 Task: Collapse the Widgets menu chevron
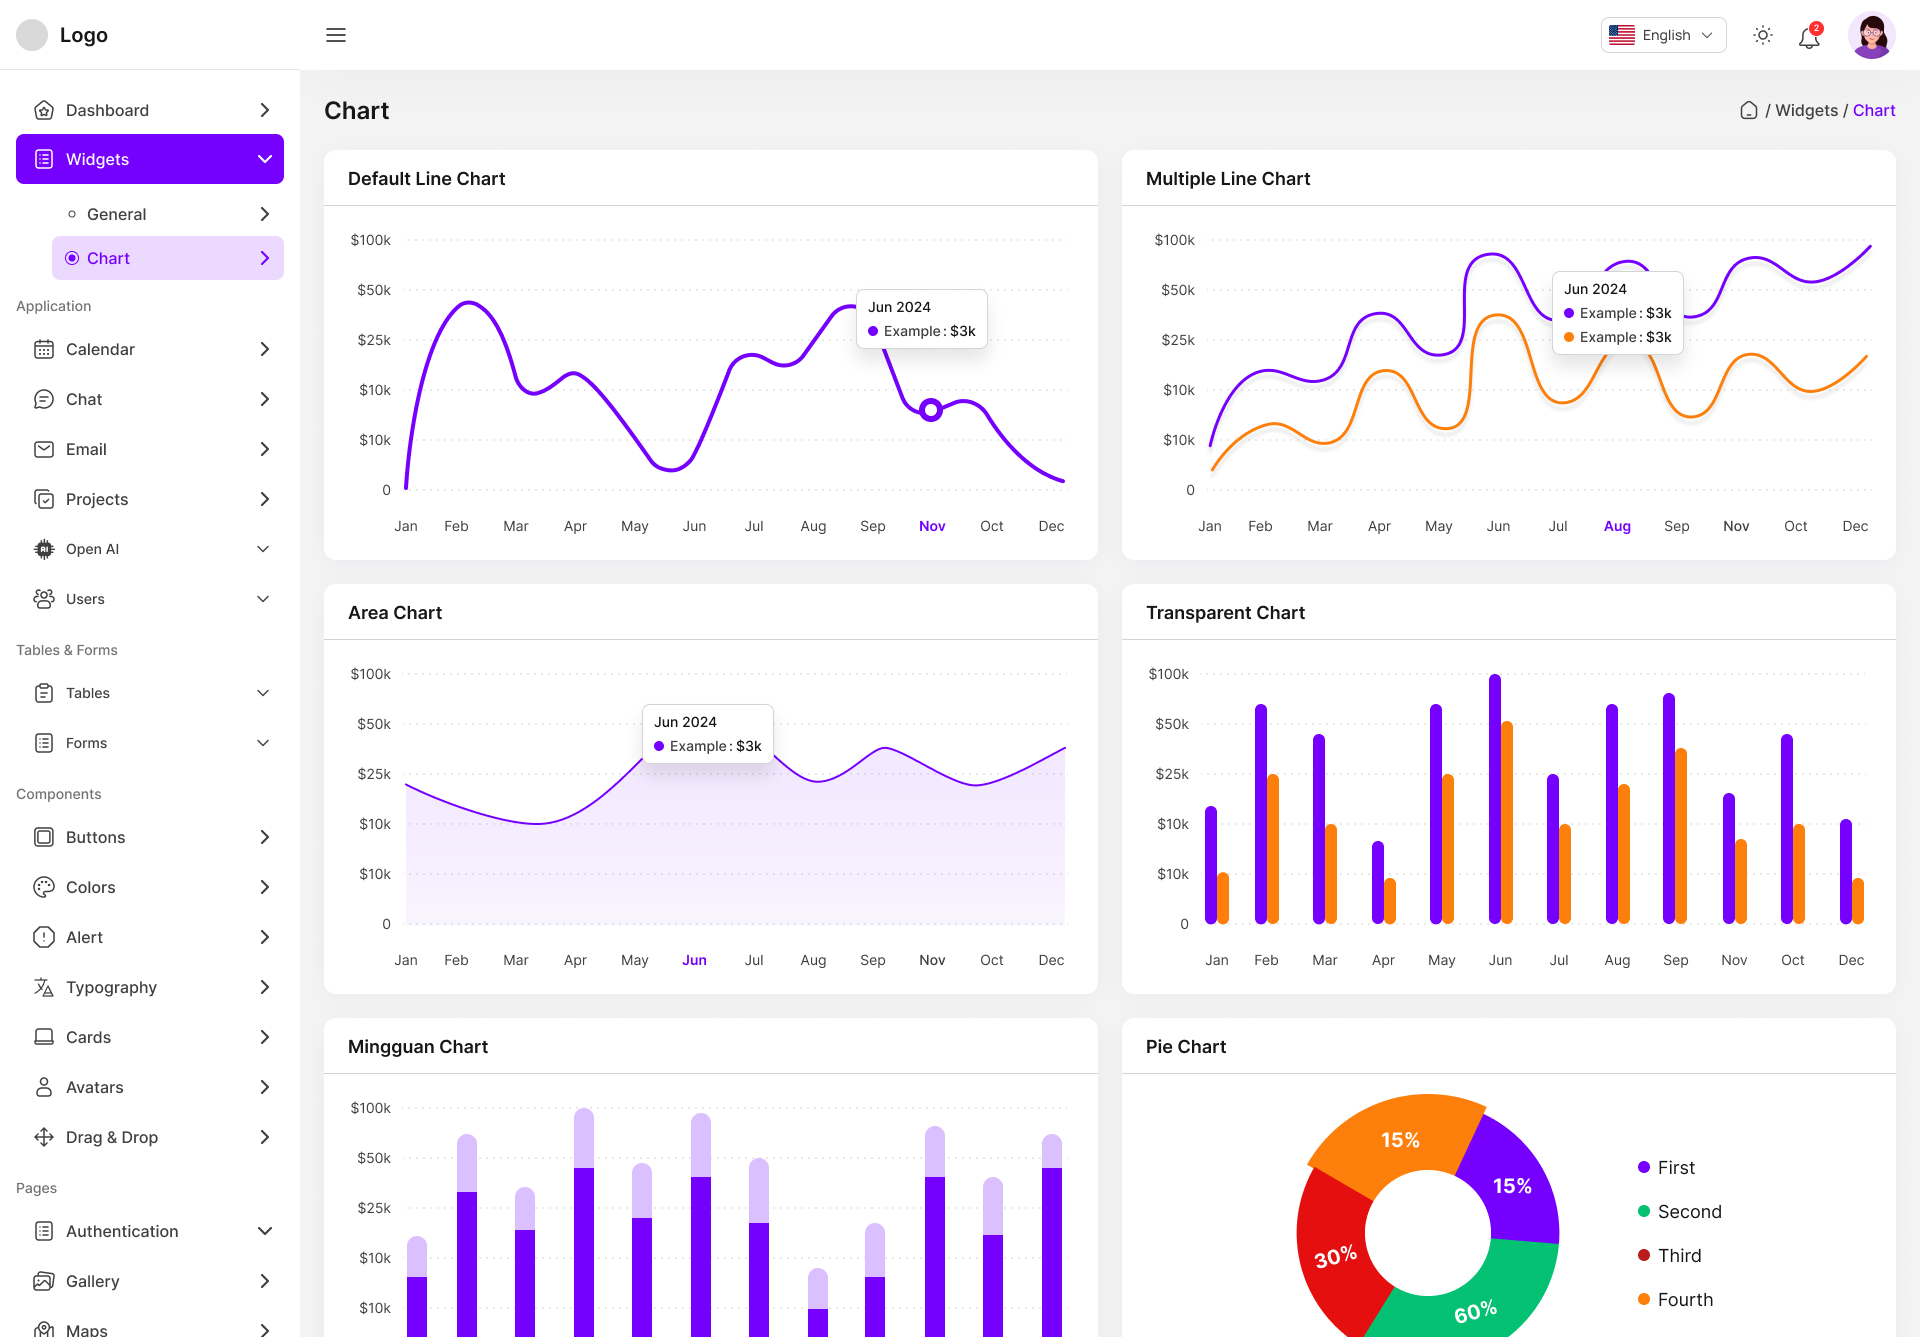point(264,159)
